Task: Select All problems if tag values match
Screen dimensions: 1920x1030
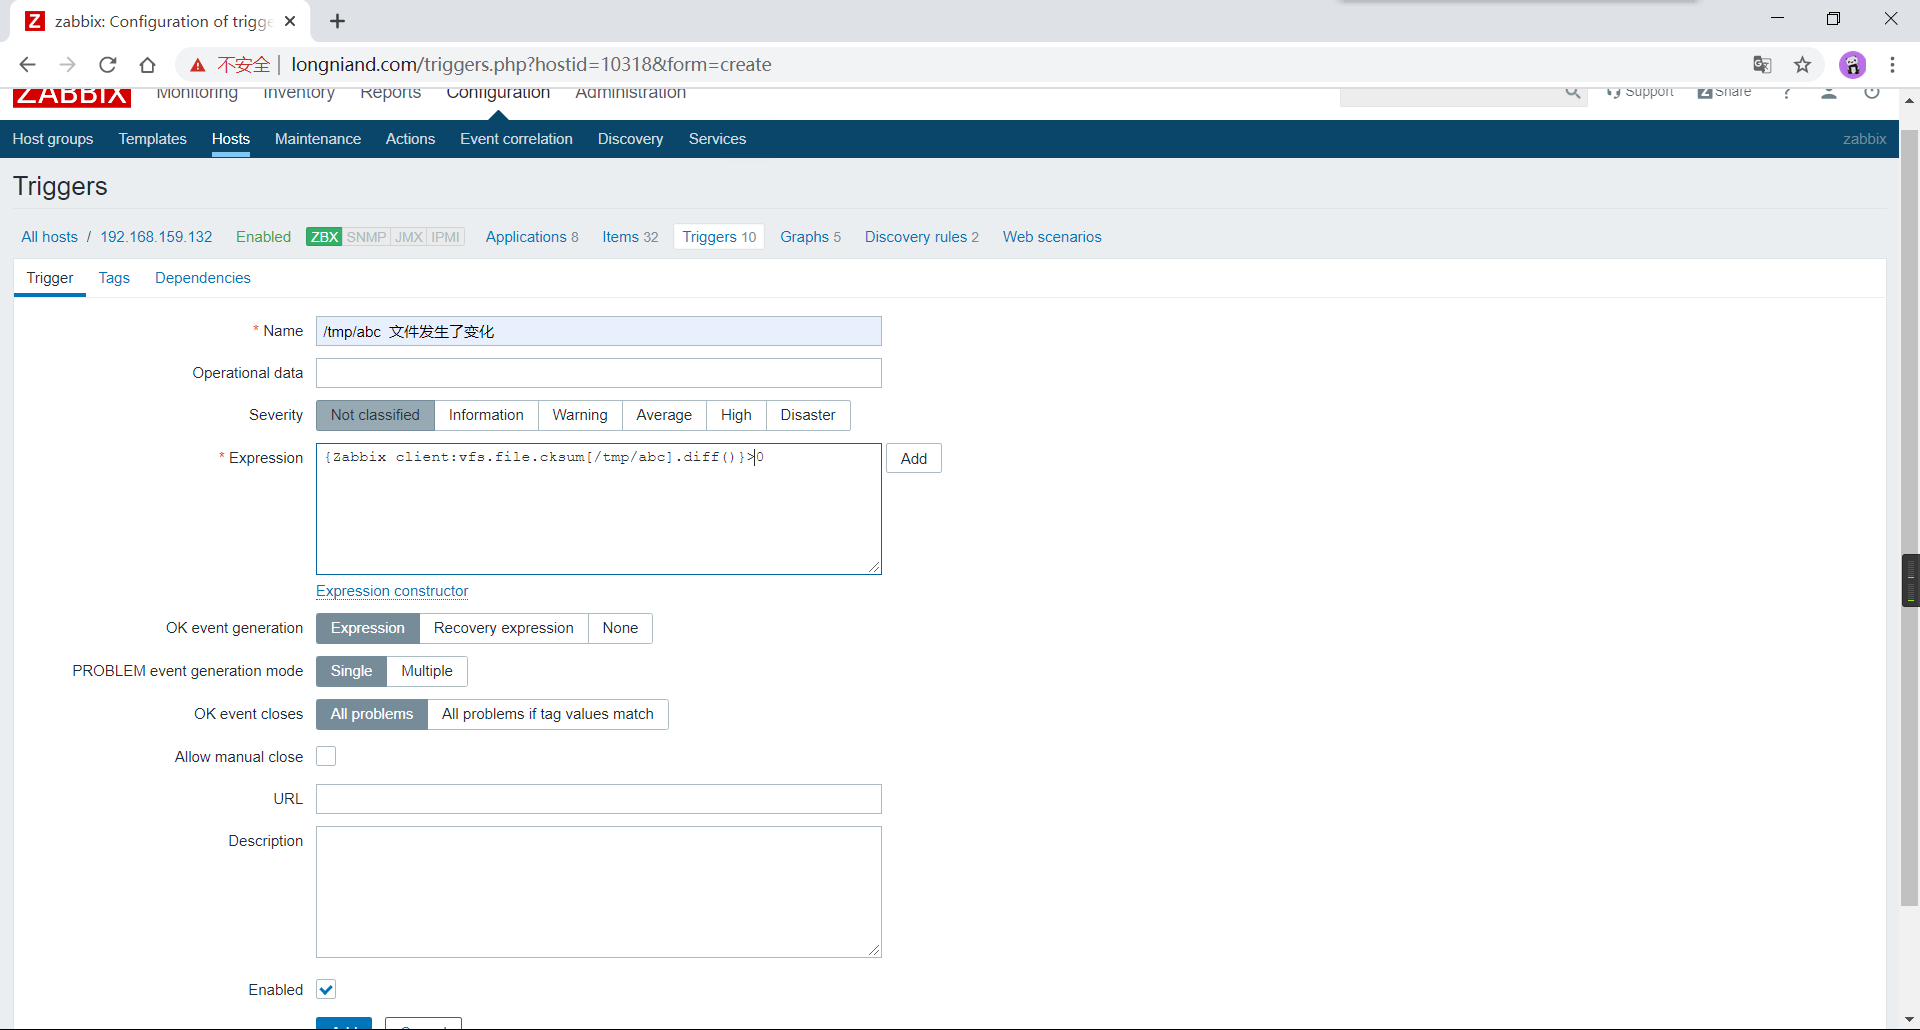Action: (x=548, y=714)
